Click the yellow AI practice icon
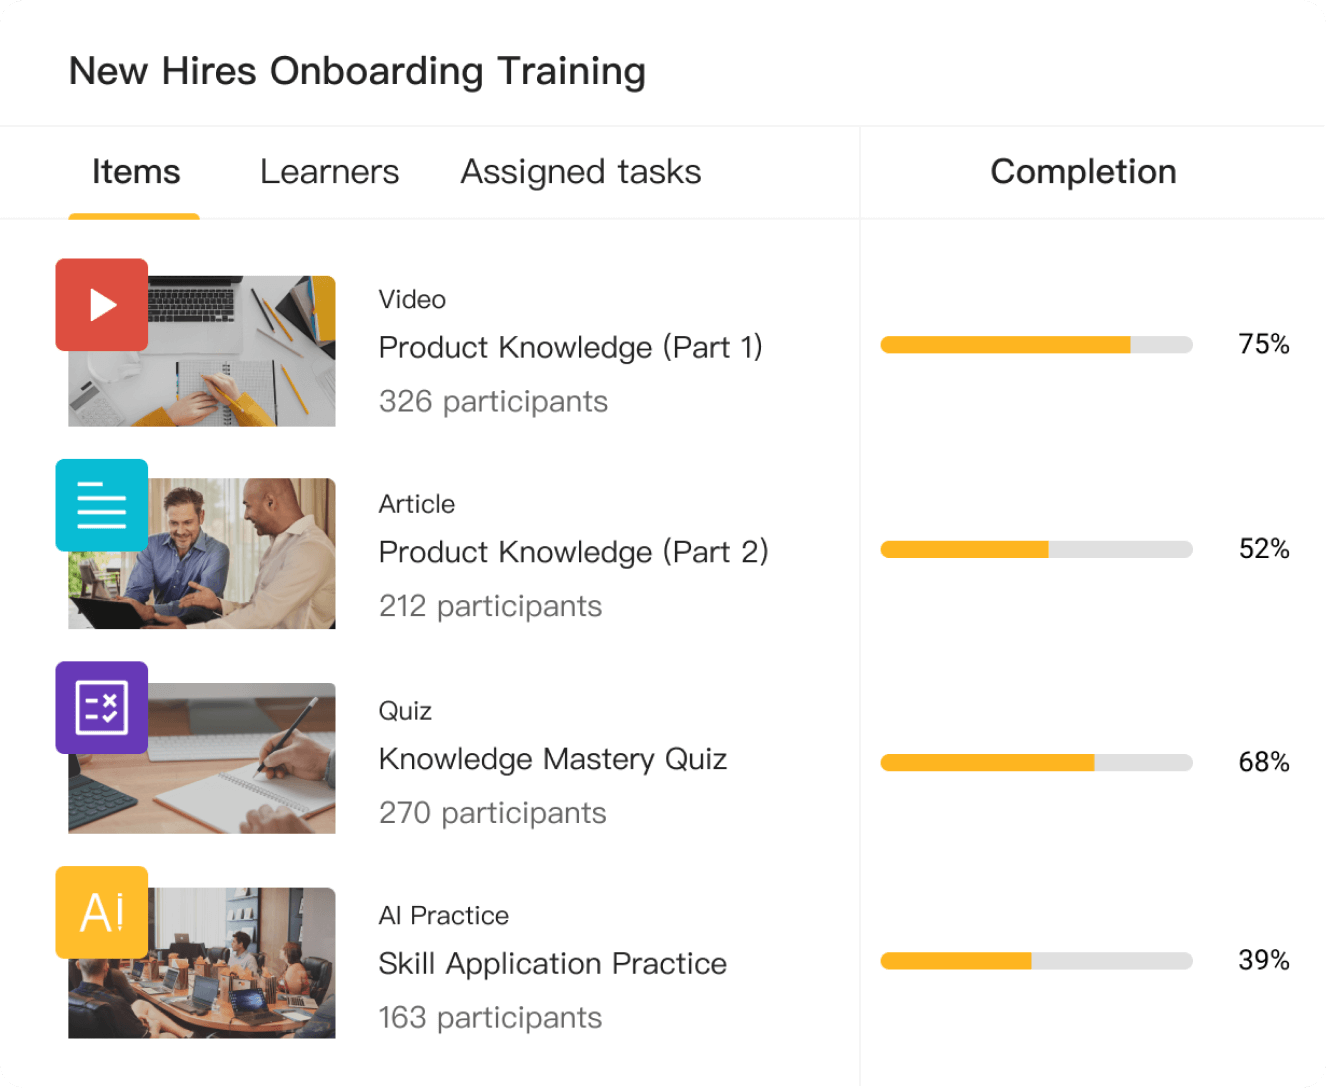Image resolution: width=1326 pixels, height=1088 pixels. (102, 912)
